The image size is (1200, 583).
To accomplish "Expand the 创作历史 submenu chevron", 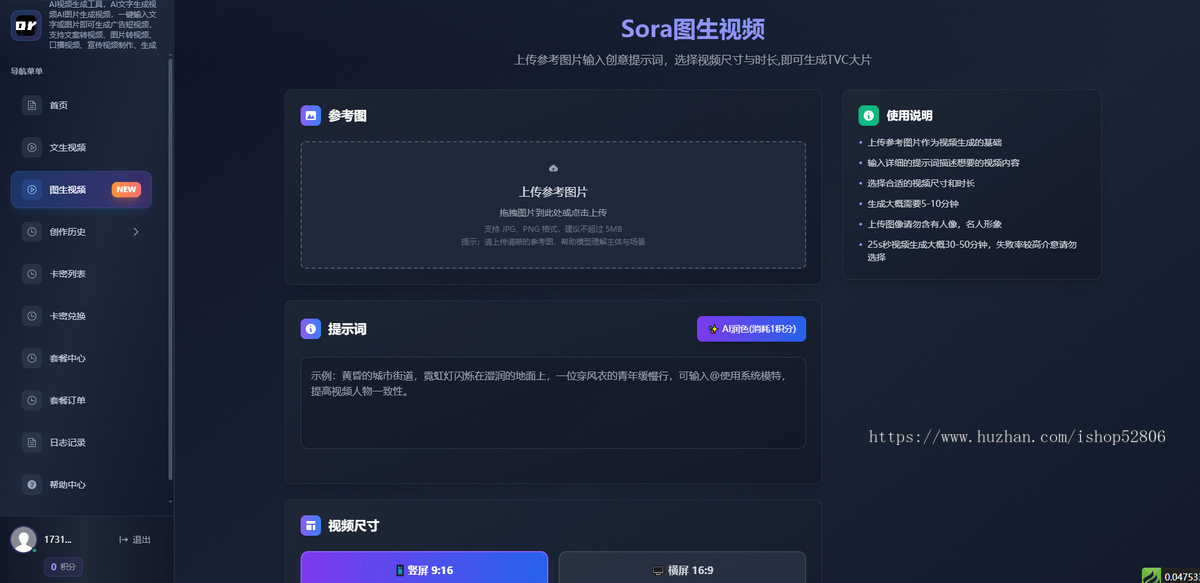I will coord(136,232).
